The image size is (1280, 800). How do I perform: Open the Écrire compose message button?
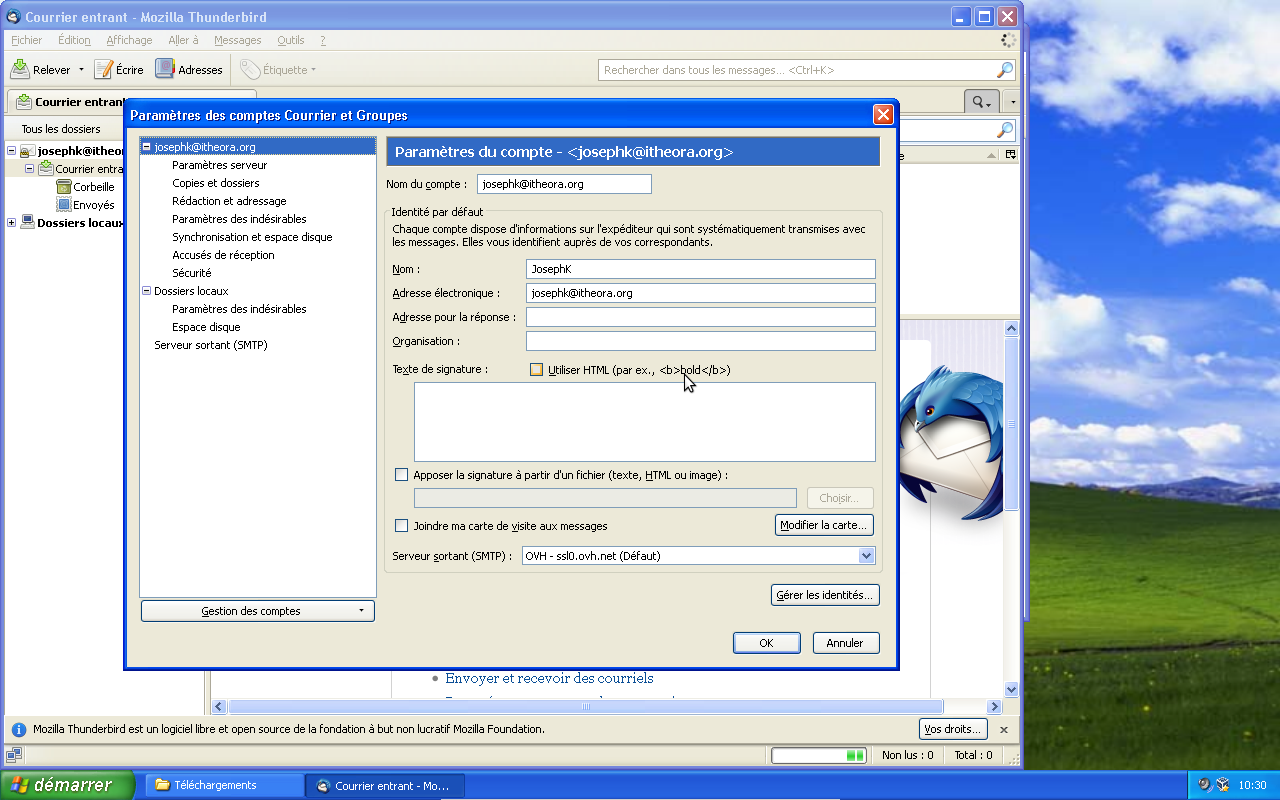click(x=119, y=70)
